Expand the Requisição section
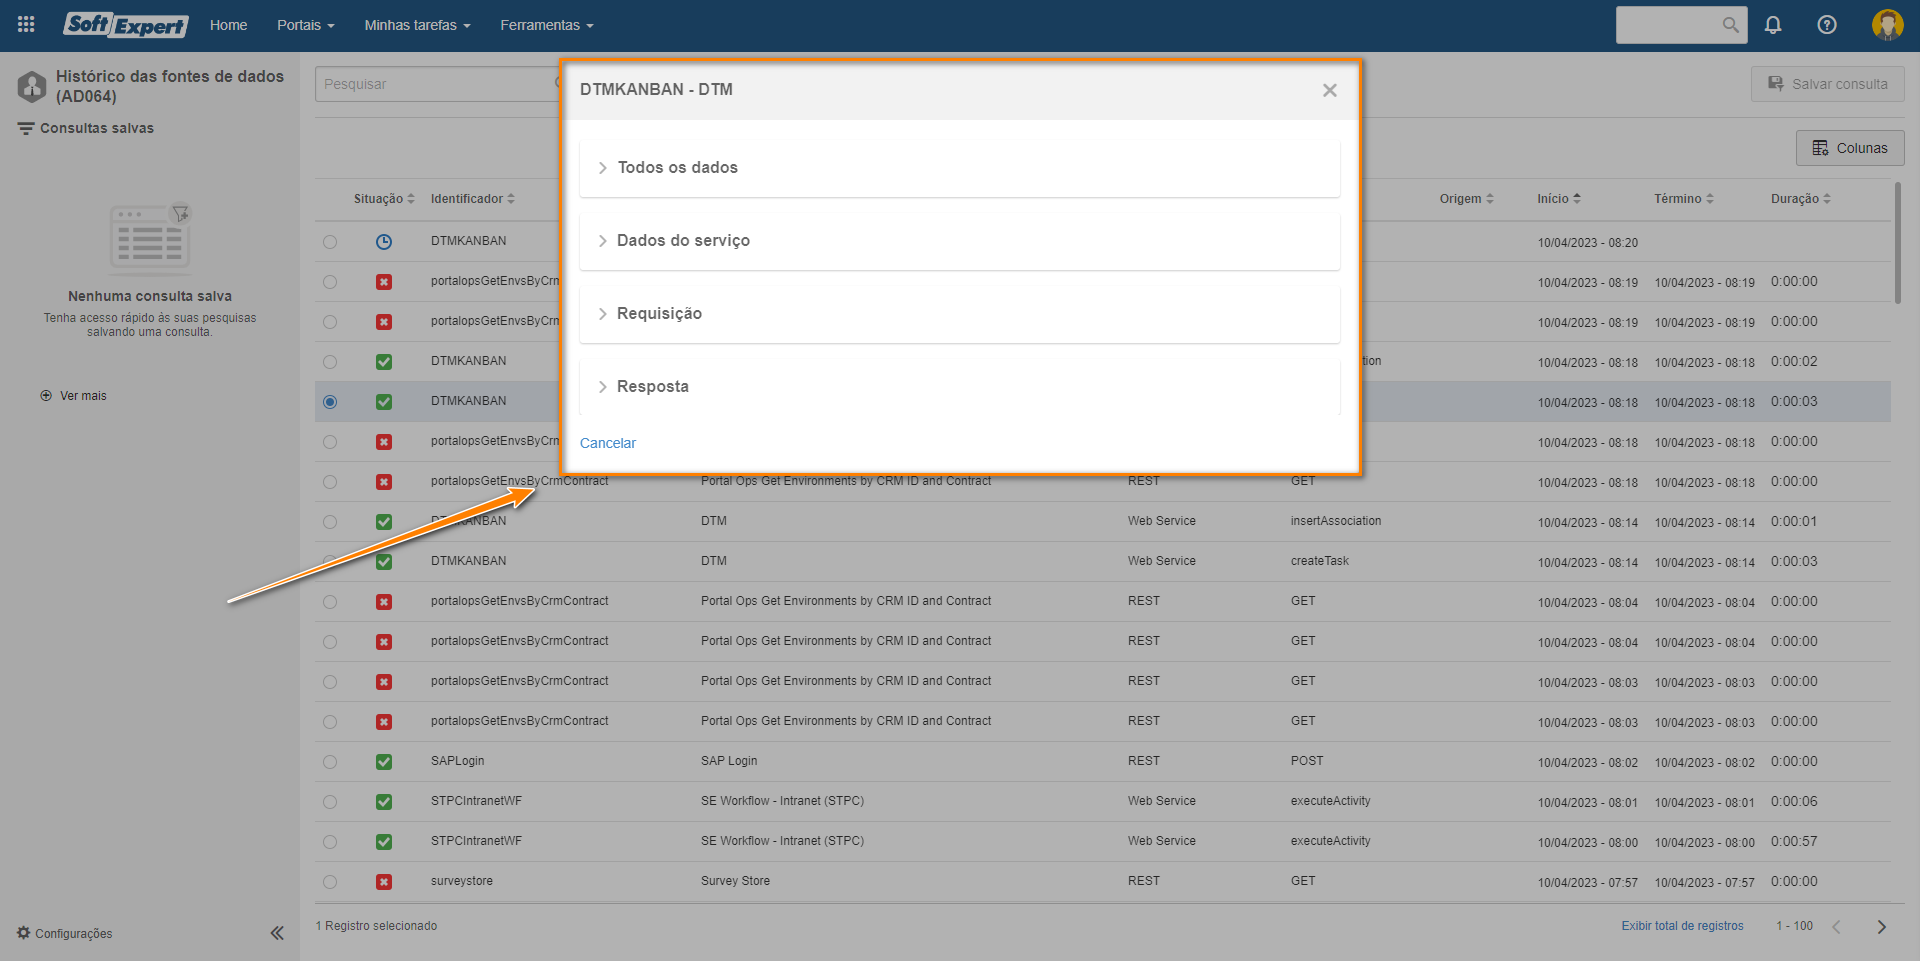 659,314
